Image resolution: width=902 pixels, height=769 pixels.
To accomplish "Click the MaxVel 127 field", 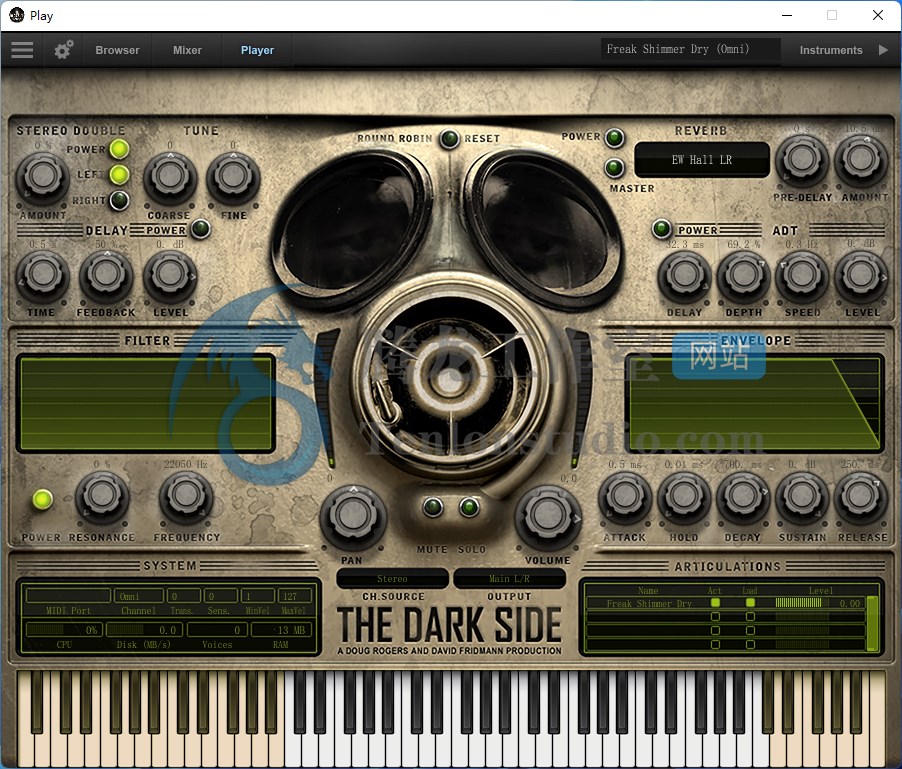I will pyautogui.click(x=295, y=596).
